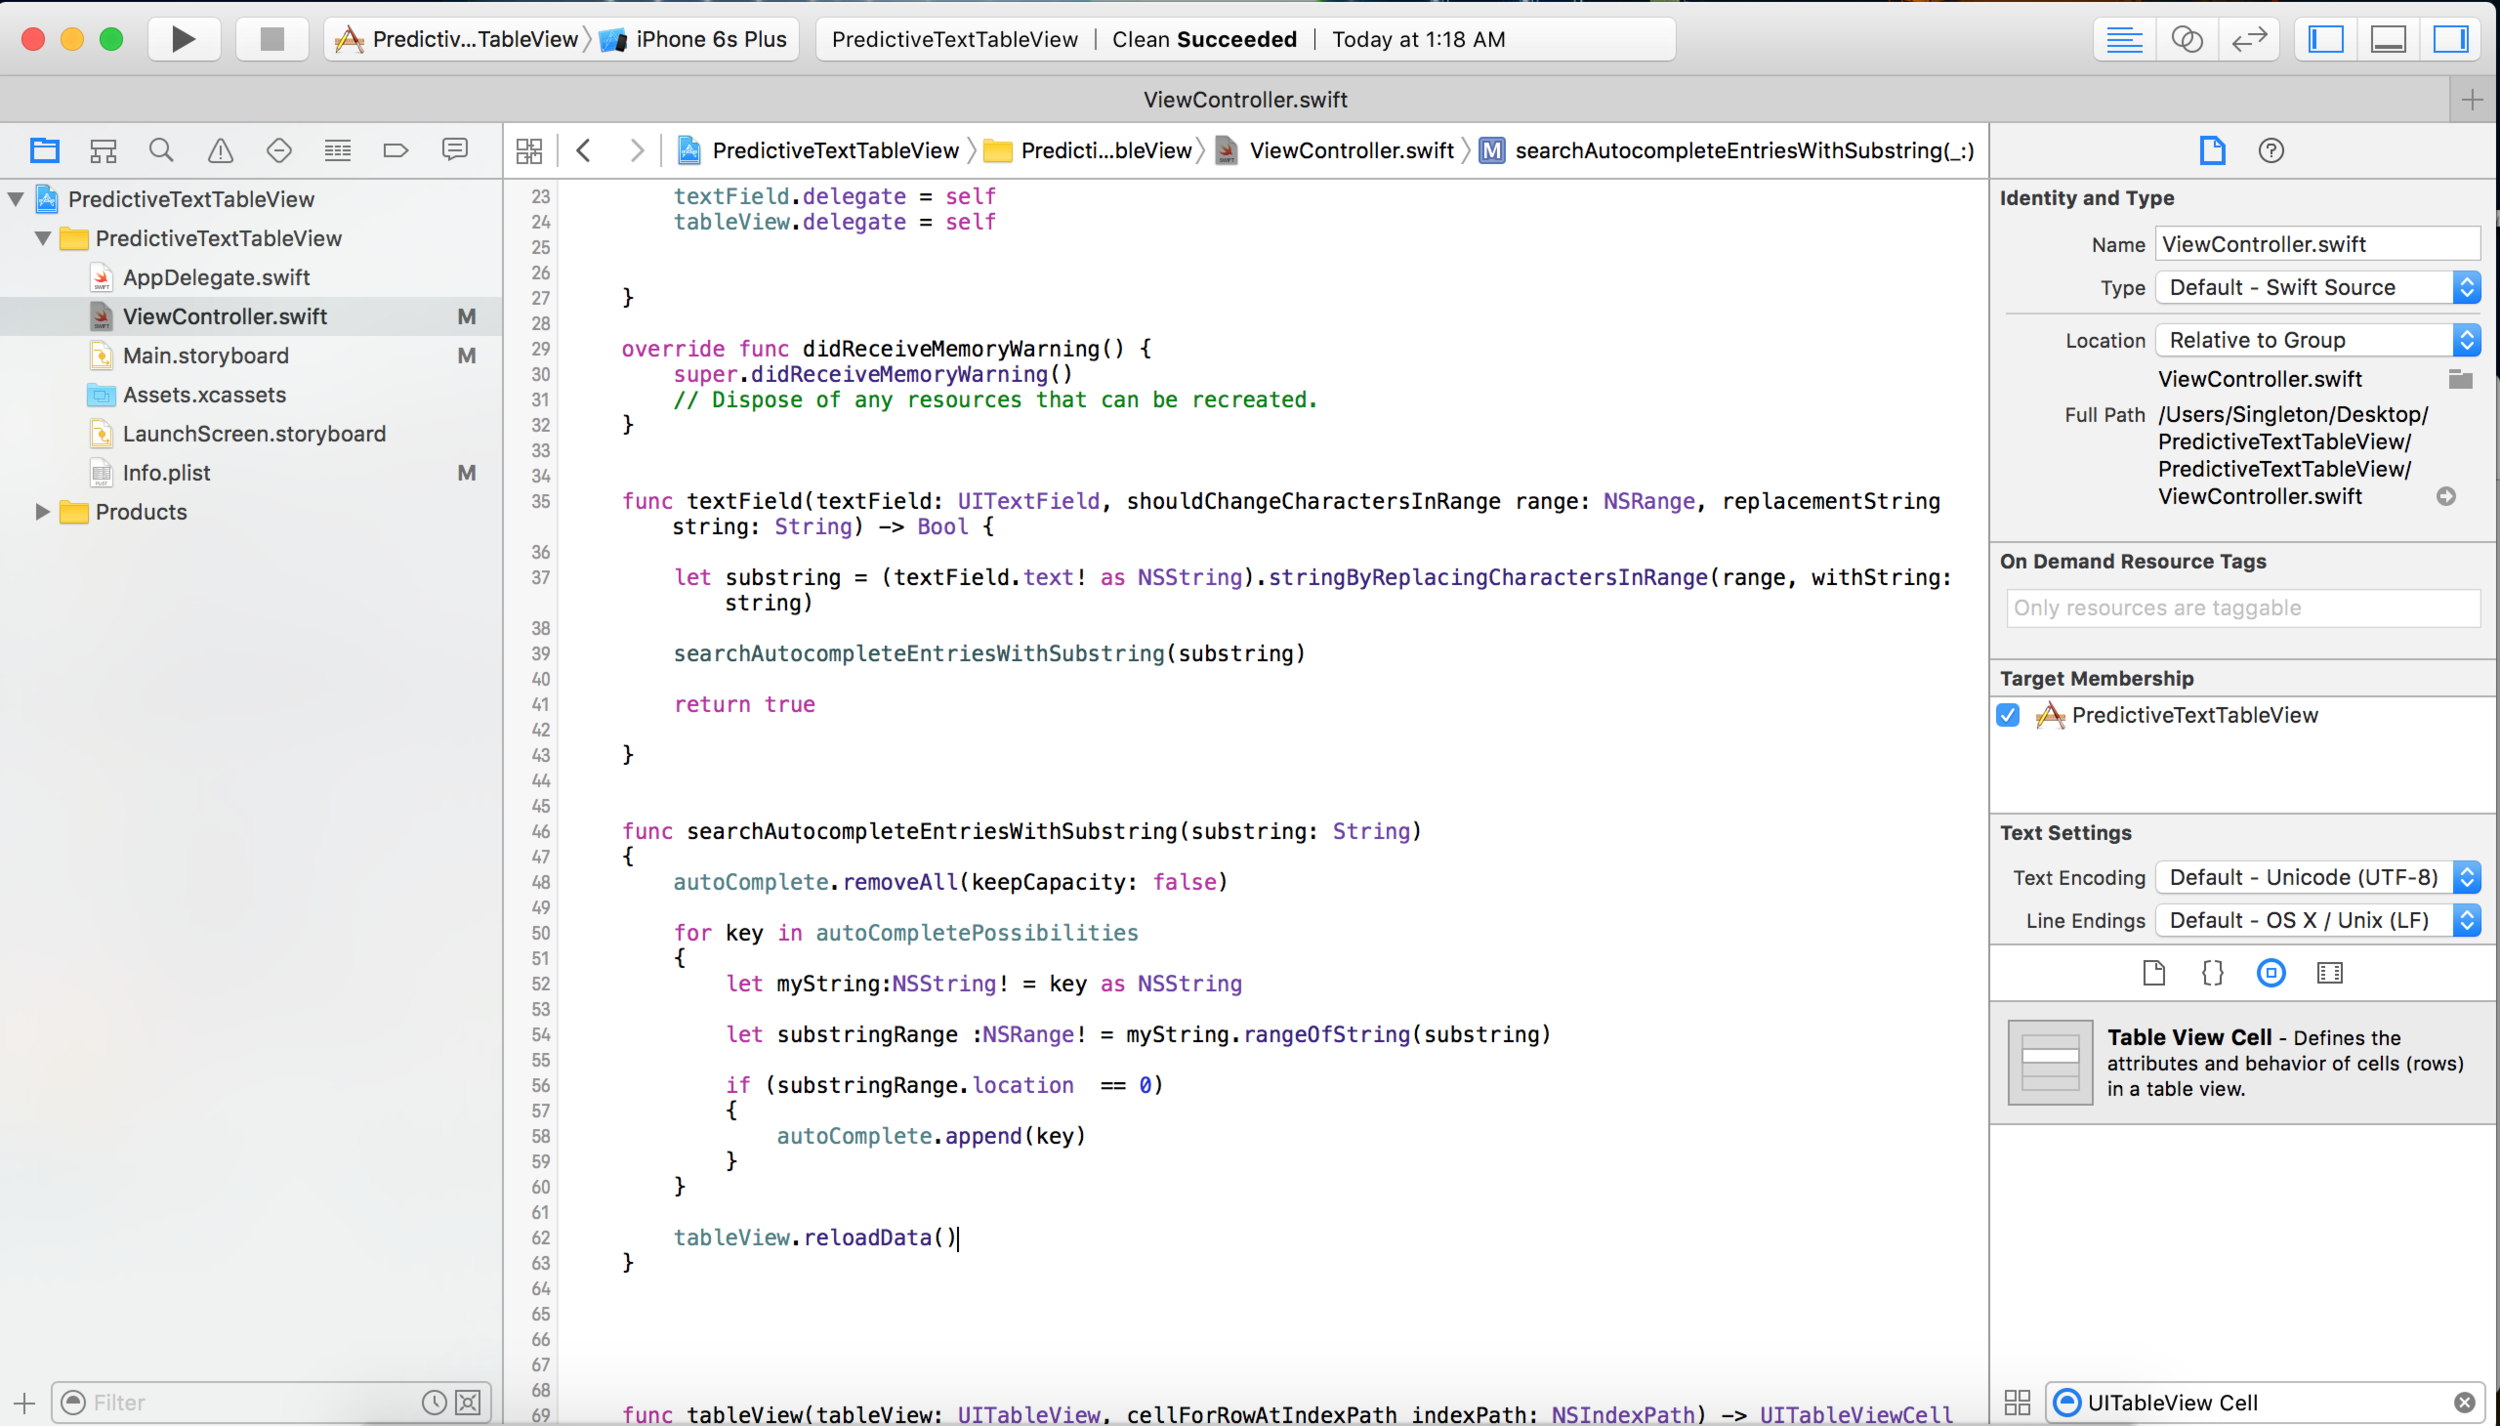Image resolution: width=2500 pixels, height=1426 pixels.
Task: Show related items grid menu
Action: pyautogui.click(x=529, y=151)
